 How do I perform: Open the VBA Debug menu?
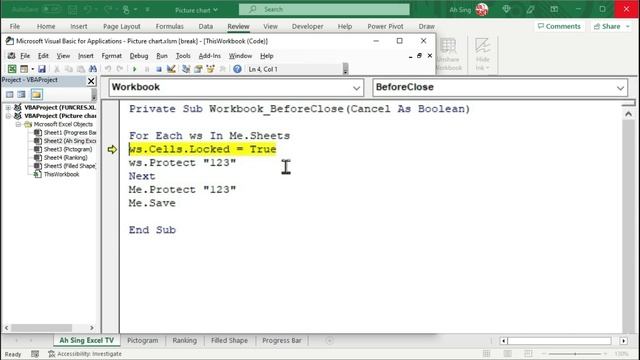pos(139,56)
